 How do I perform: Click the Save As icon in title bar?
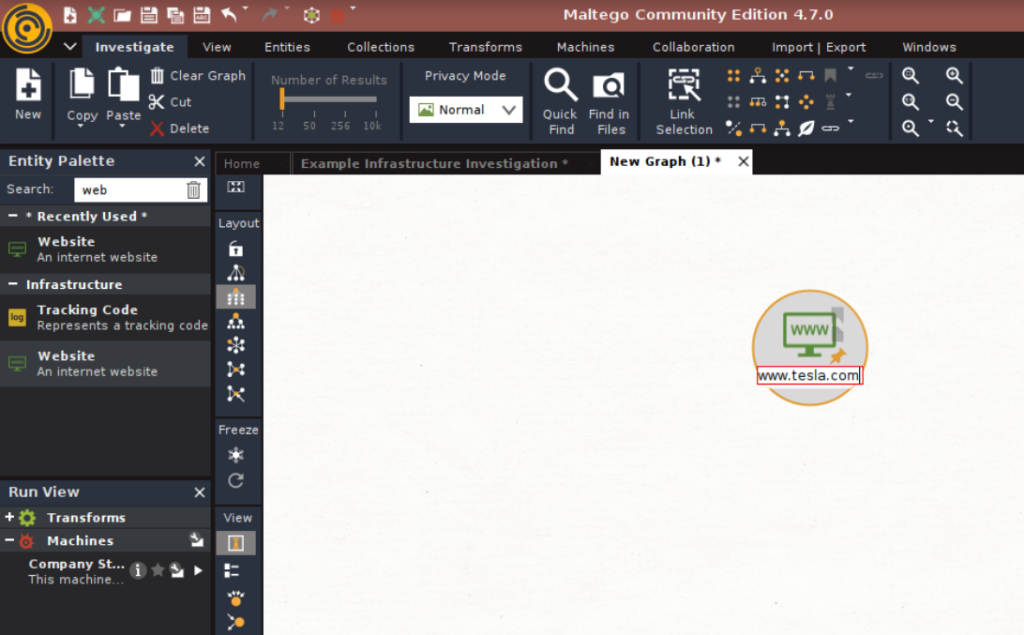(x=202, y=14)
